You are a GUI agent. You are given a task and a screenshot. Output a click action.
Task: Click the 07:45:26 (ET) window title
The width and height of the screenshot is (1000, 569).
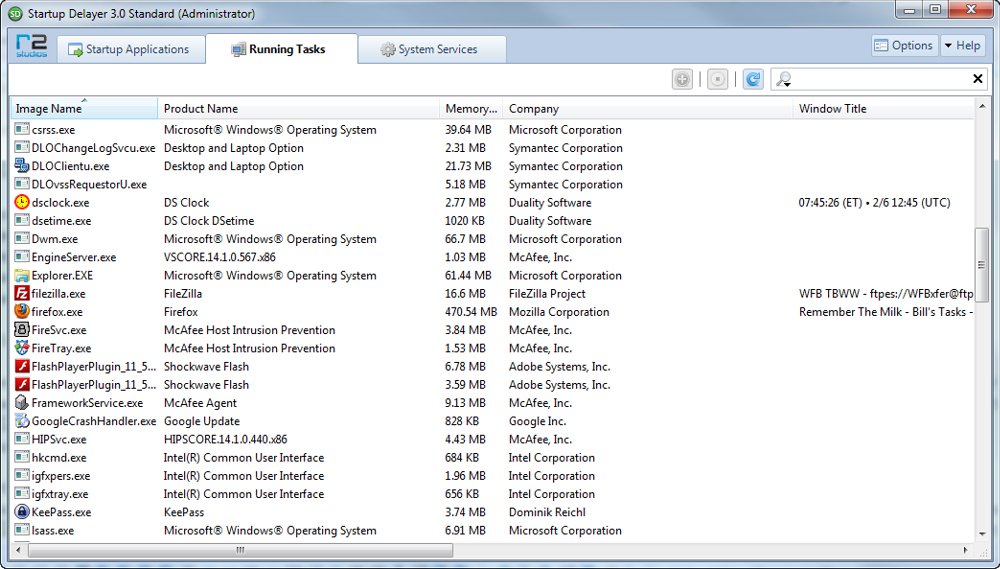(x=874, y=203)
